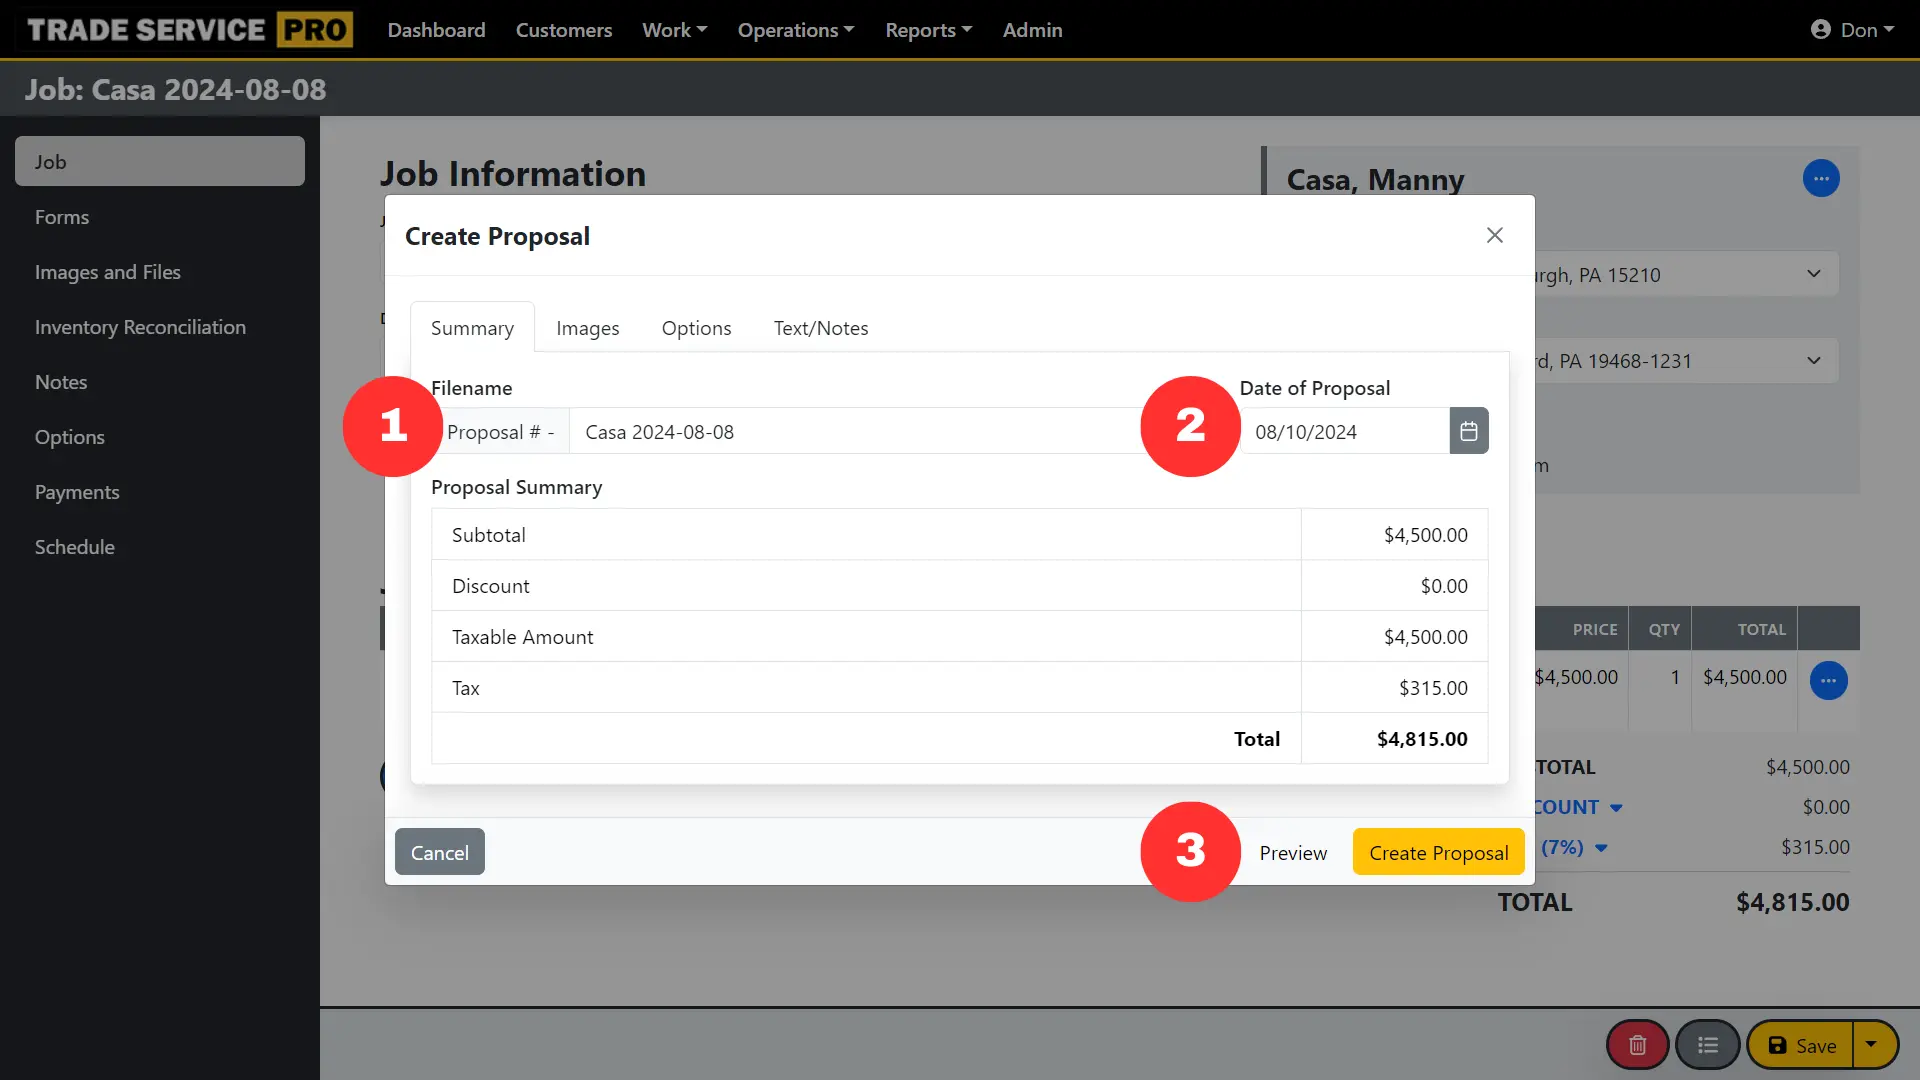Viewport: 1920px width, 1080px height.
Task: Open the Date of Proposal calendar picker
Action: pos(1468,430)
